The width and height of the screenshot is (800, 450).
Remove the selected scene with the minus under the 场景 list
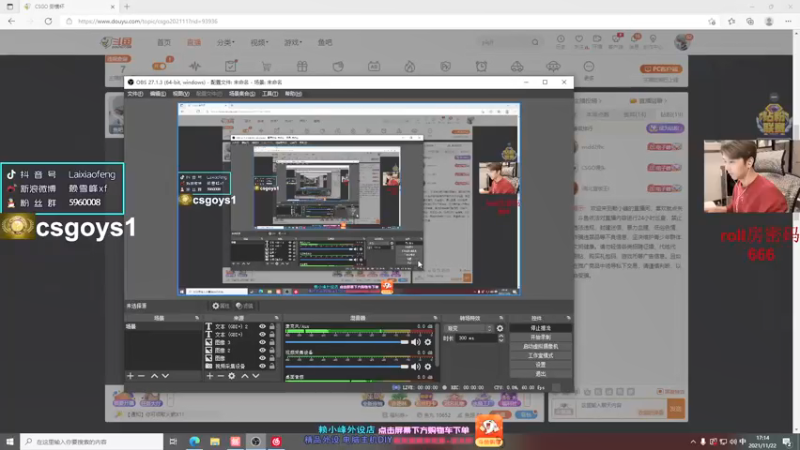(x=141, y=376)
